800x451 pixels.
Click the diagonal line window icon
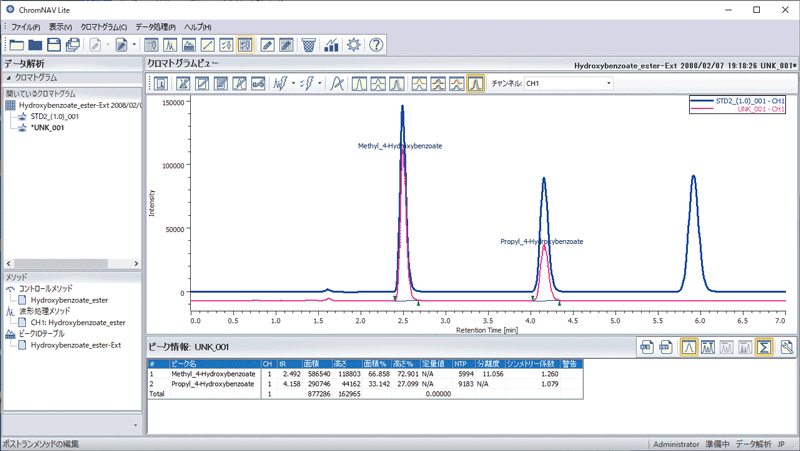pyautogui.click(x=208, y=45)
